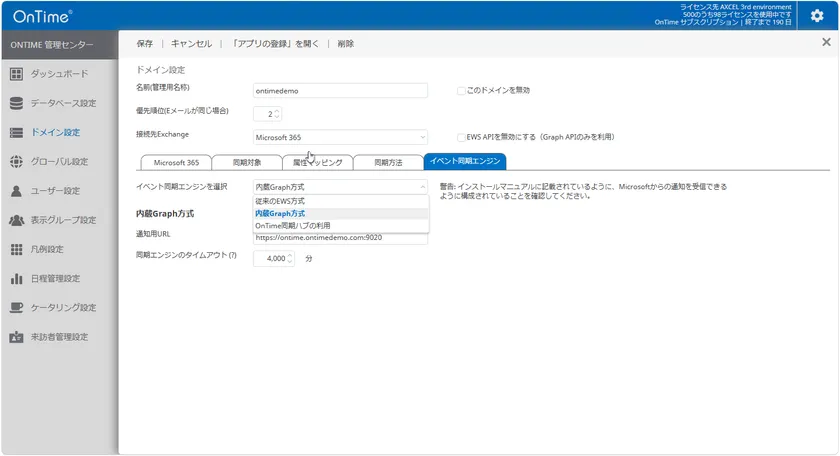Select 内蔵Graph方式 option in list
This screenshot has height=456, width=840.
341,213
